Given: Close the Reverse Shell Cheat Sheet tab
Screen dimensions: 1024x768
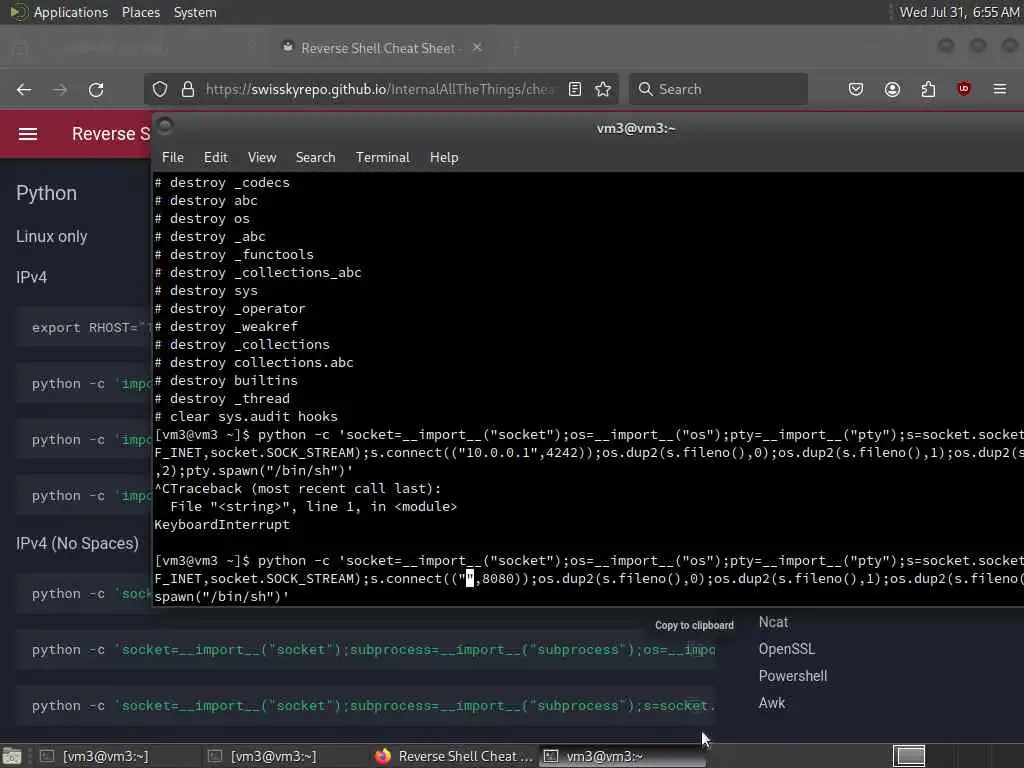Looking at the screenshot, I should click(477, 48).
